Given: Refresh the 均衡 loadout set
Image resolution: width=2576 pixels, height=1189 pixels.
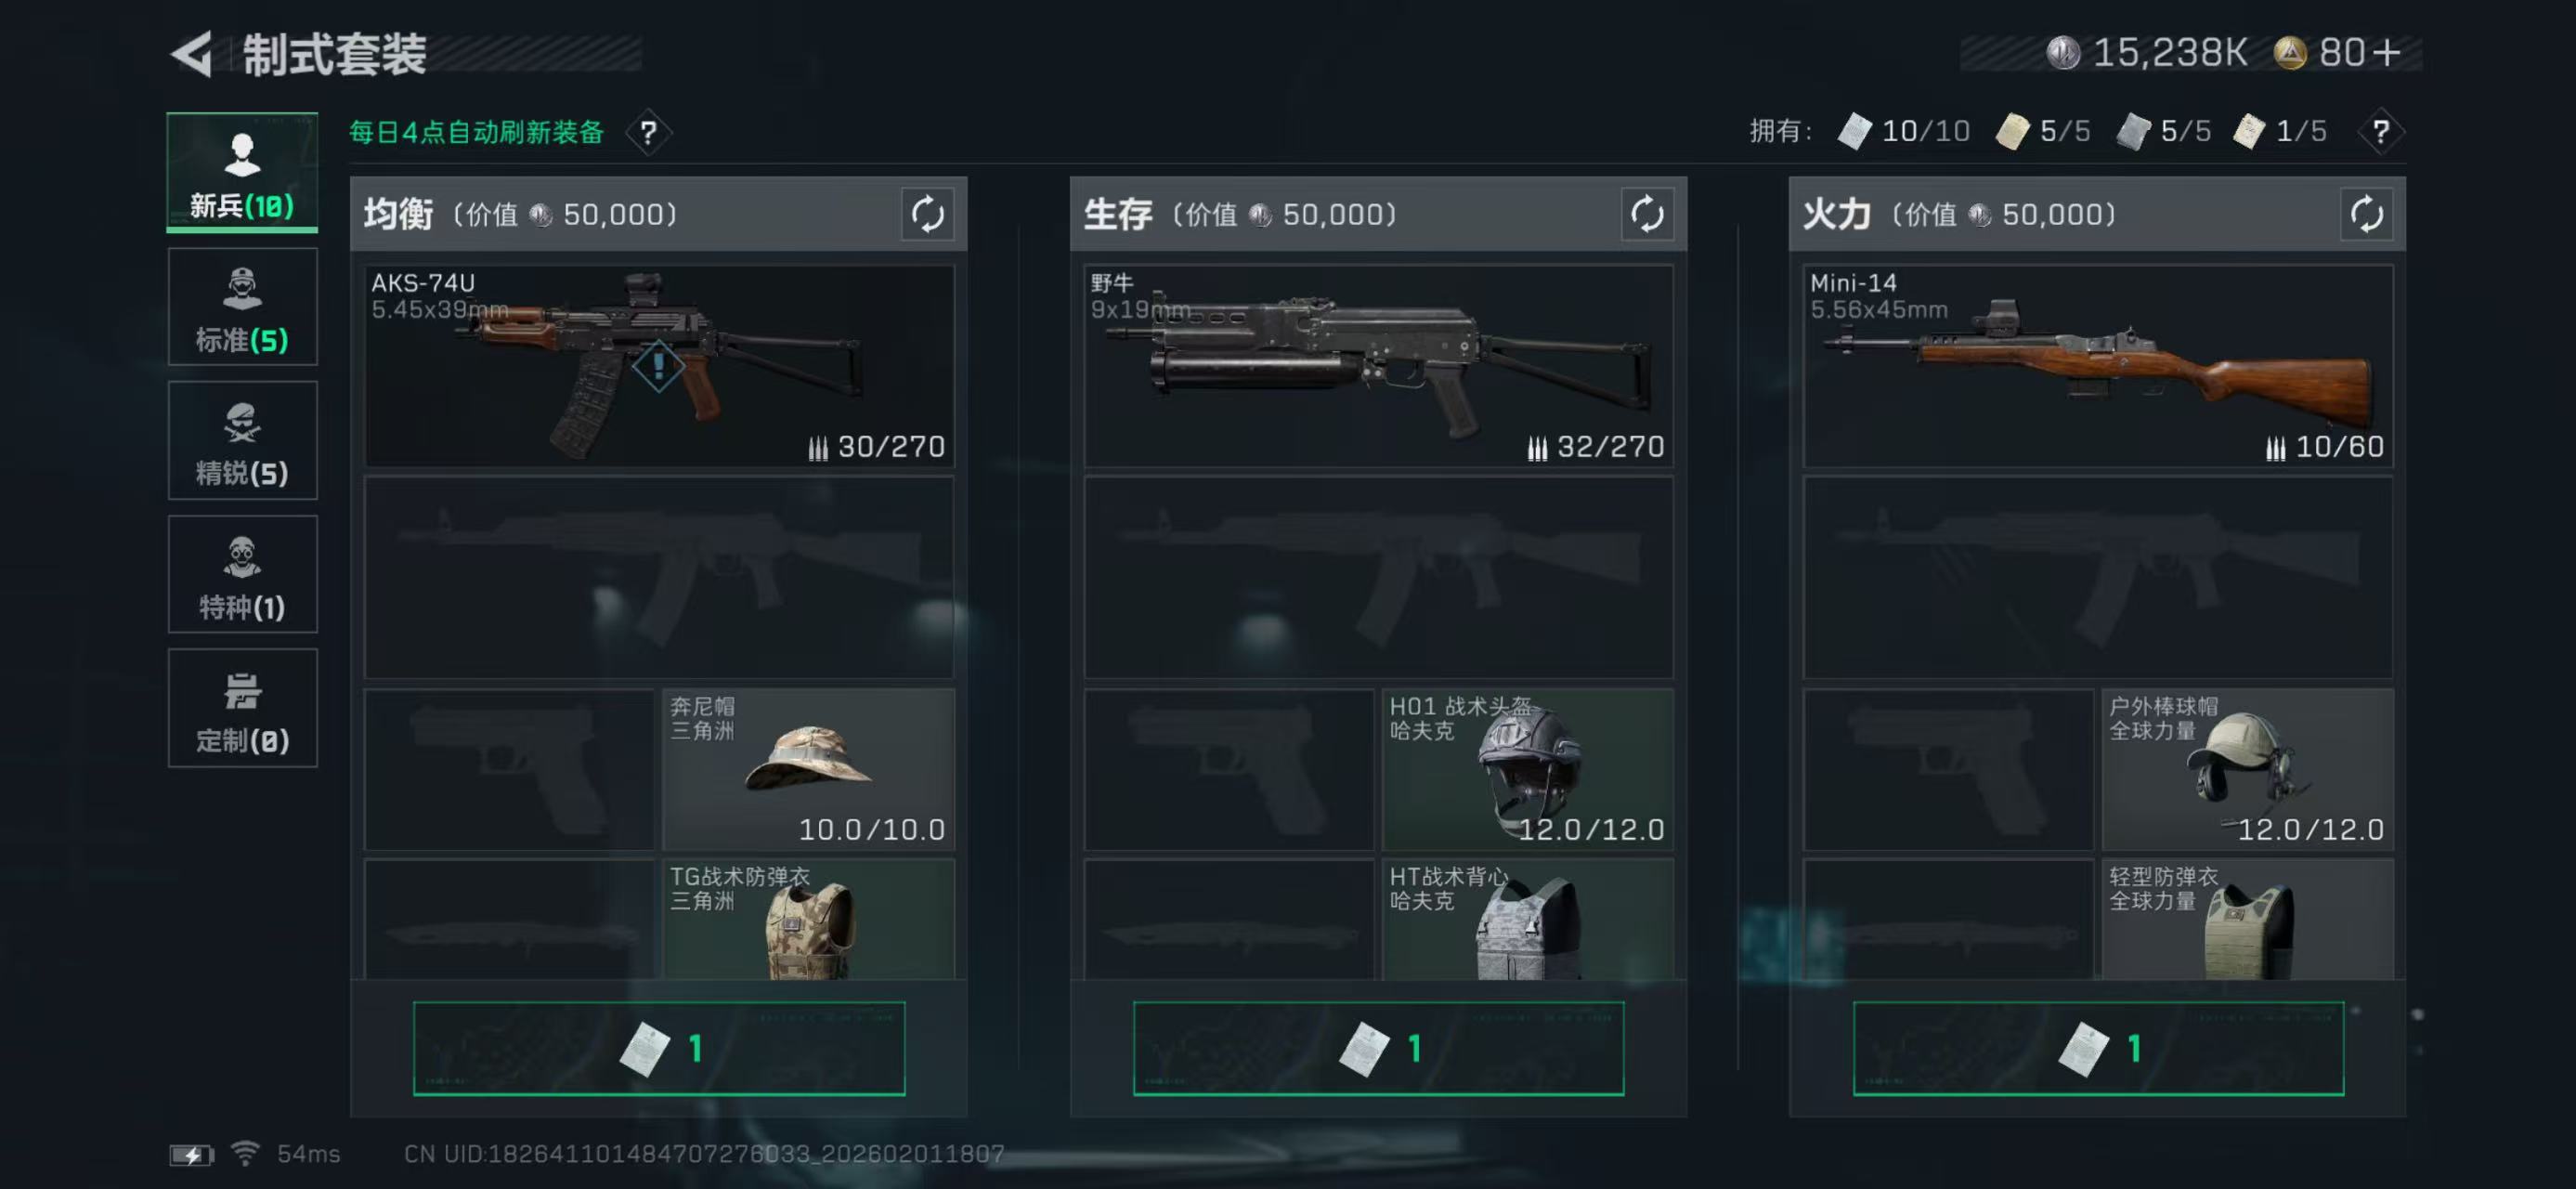Looking at the screenshot, I should pos(927,214).
